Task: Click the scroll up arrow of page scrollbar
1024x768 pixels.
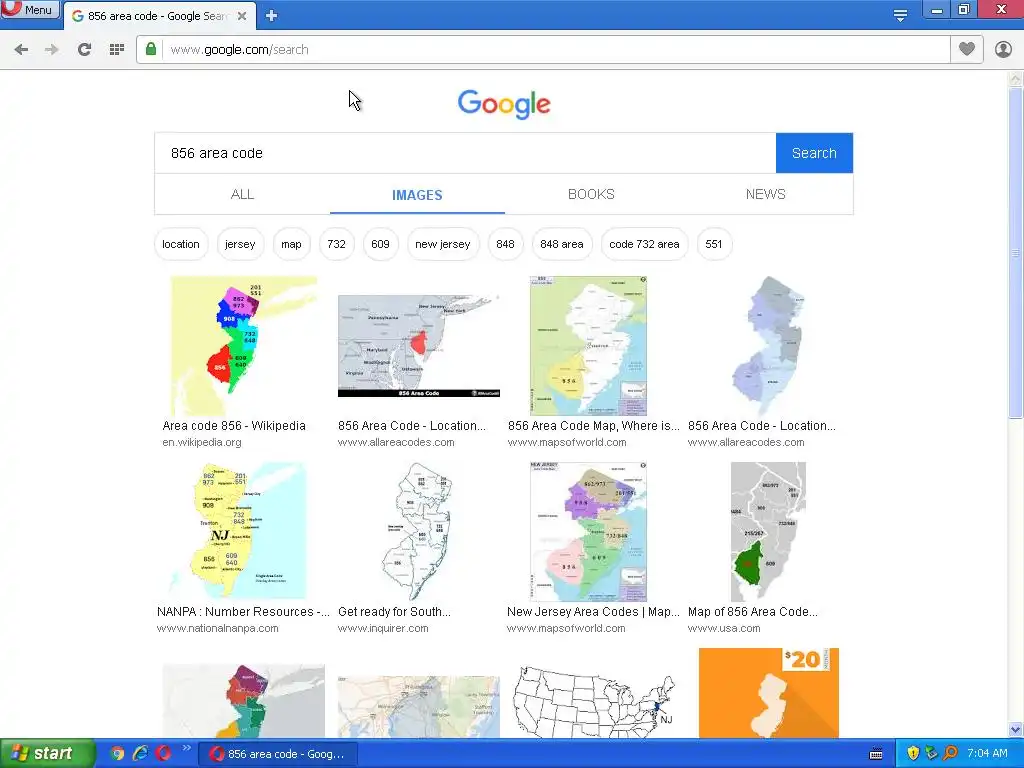Action: [x=1016, y=80]
